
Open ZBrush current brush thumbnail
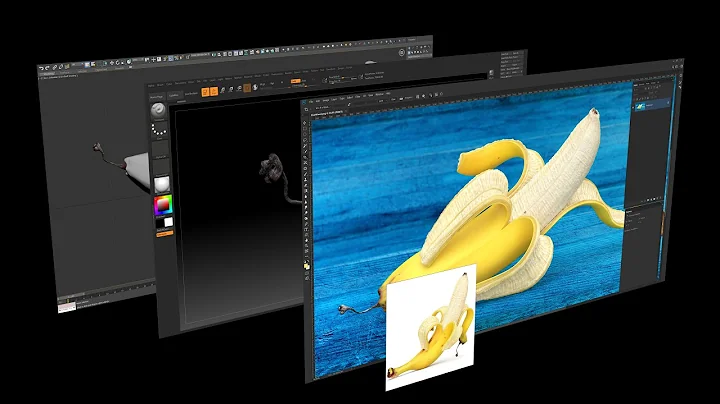click(x=158, y=109)
